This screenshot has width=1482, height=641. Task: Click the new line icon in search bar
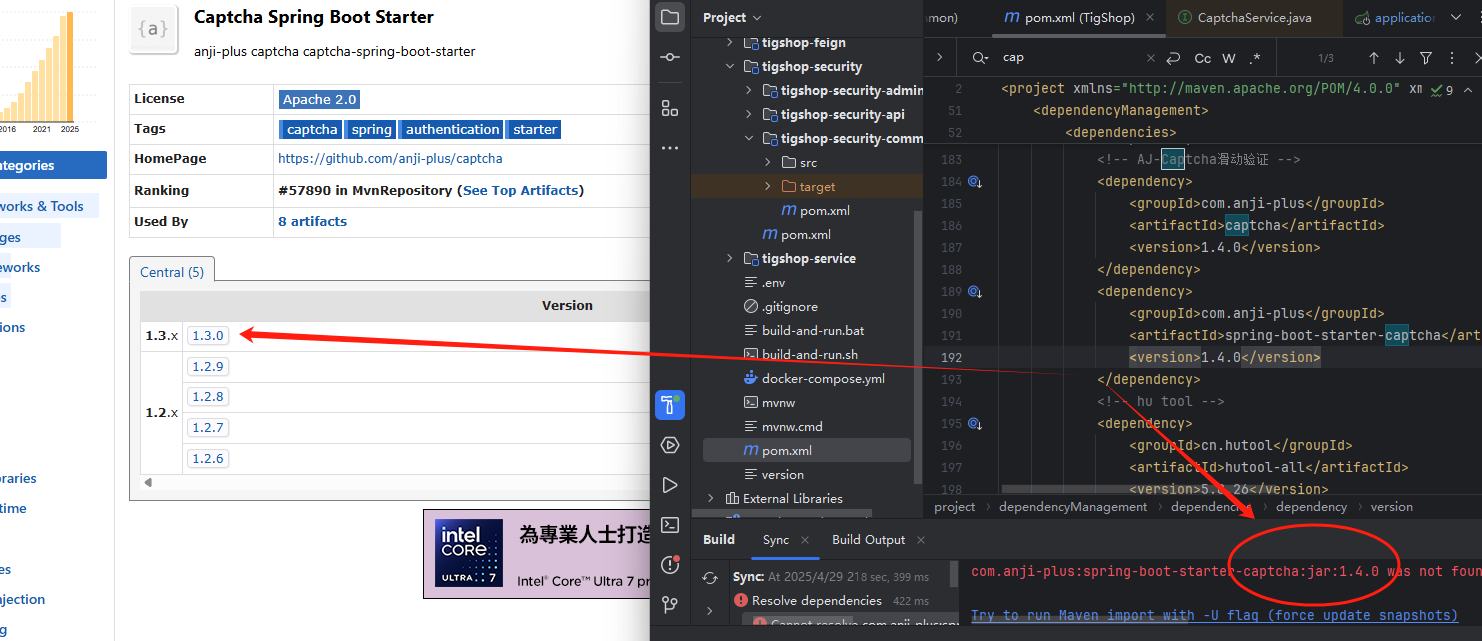click(1174, 58)
